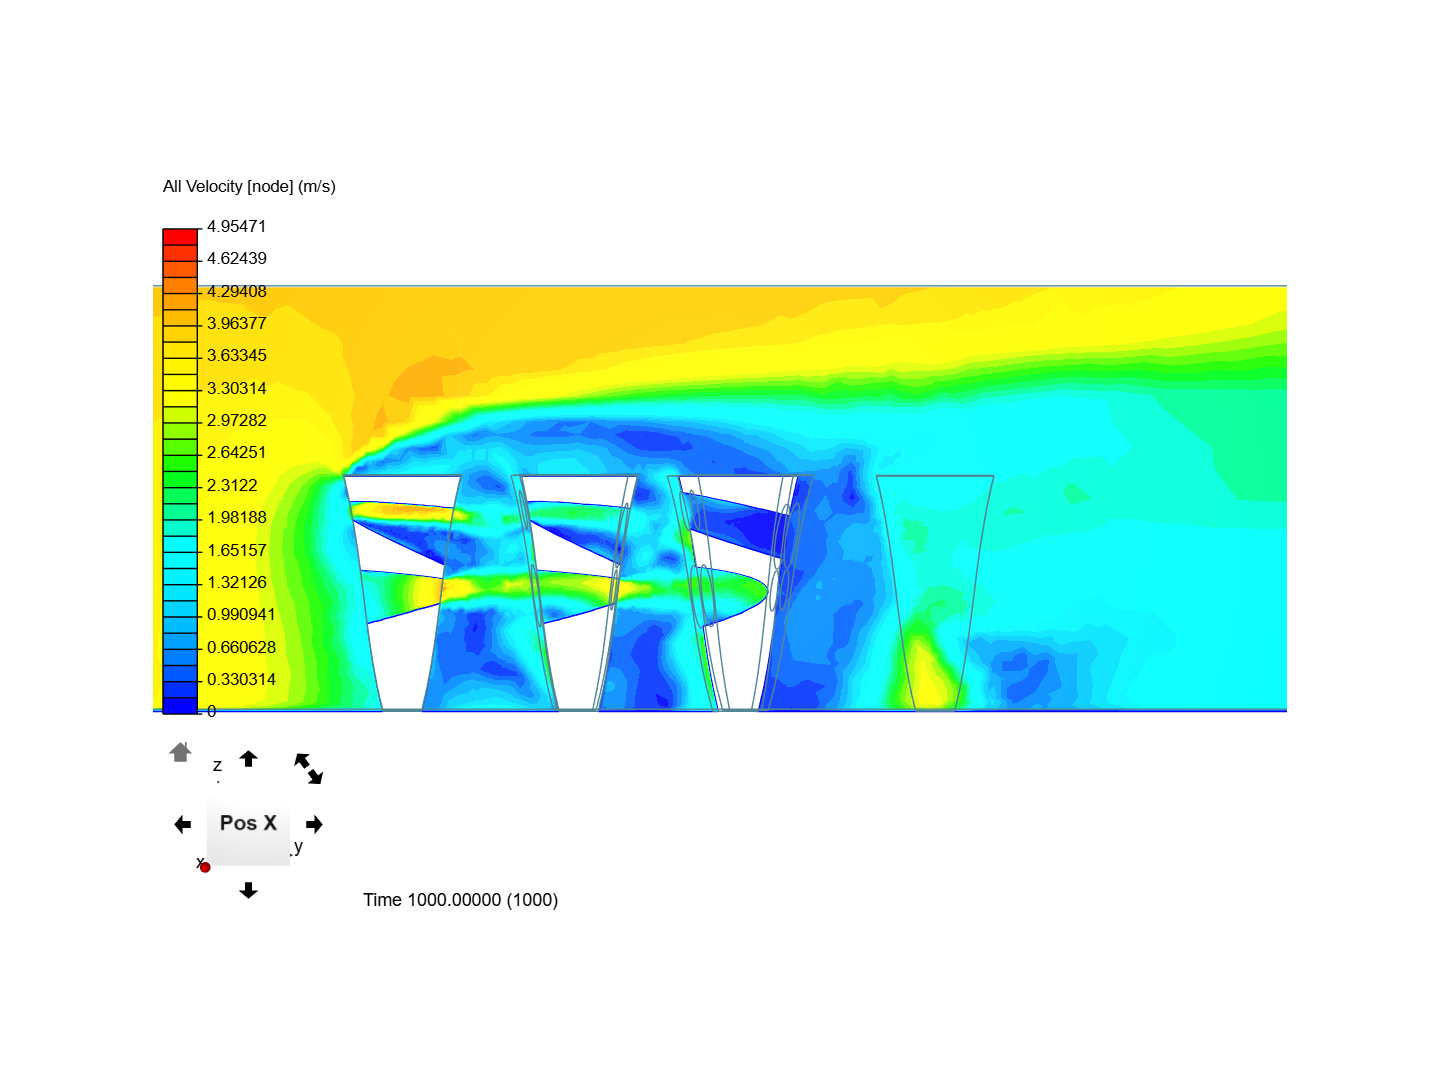Click legend value 0.990941
The height and width of the screenshot is (1080, 1440).
(x=241, y=615)
